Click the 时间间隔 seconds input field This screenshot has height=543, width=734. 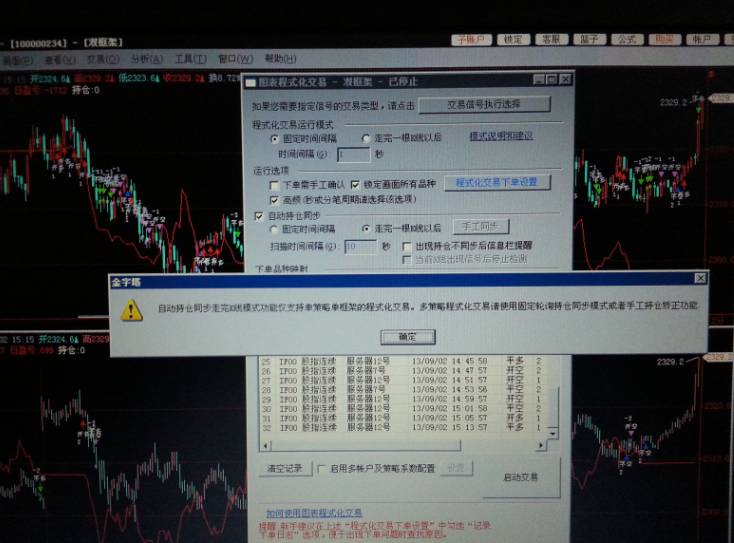[353, 154]
